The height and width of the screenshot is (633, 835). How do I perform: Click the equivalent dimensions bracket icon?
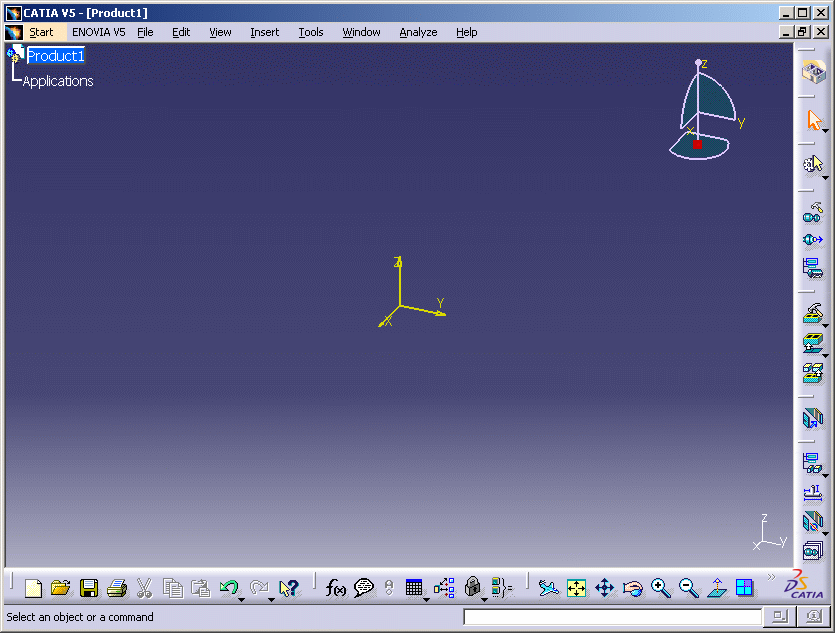[502, 588]
